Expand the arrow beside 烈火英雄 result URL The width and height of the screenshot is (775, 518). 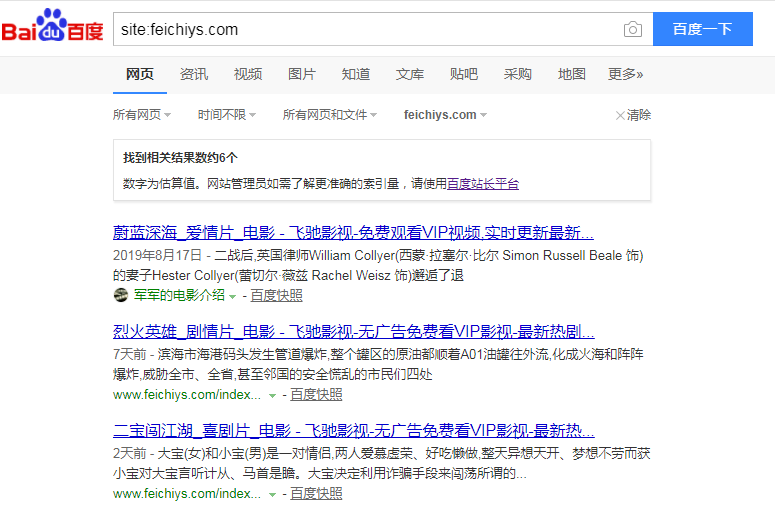272,396
